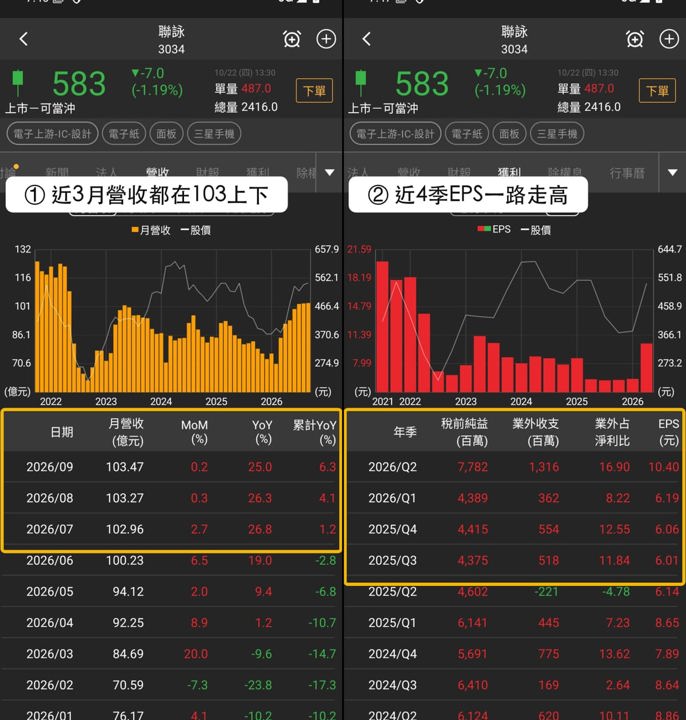
Task: Expand tab list arrow in right screen
Action: pyautogui.click(x=672, y=172)
